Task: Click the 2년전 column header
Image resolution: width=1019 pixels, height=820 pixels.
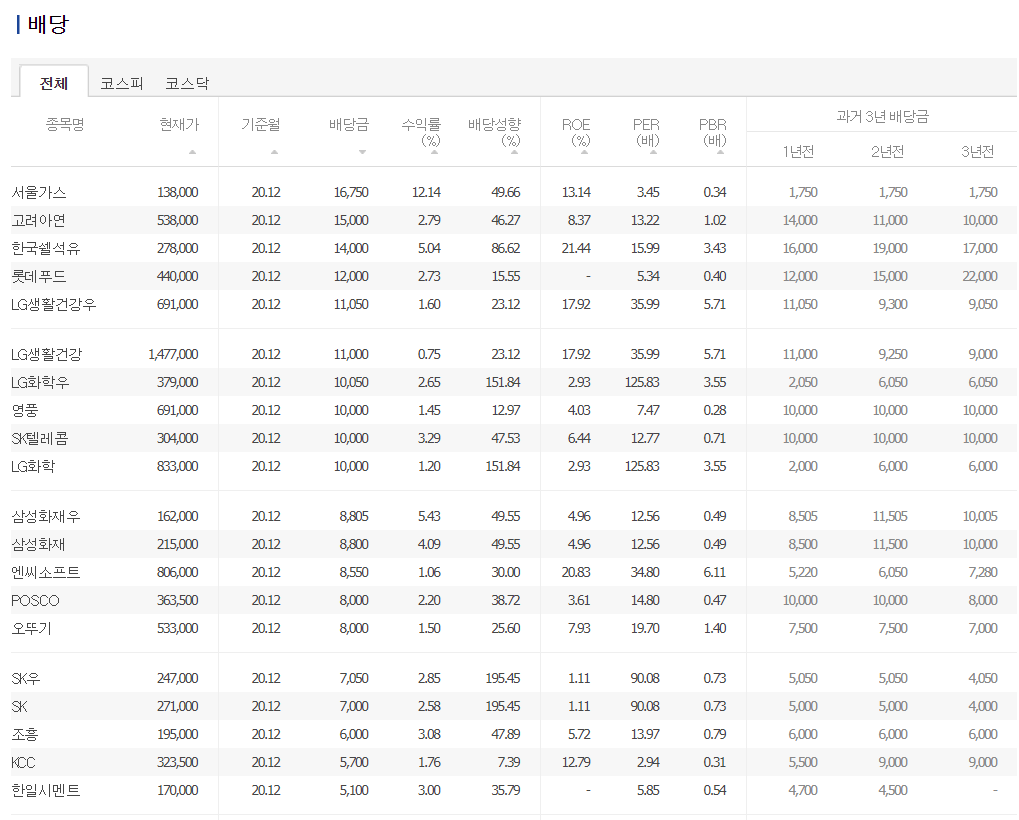Action: click(887, 151)
